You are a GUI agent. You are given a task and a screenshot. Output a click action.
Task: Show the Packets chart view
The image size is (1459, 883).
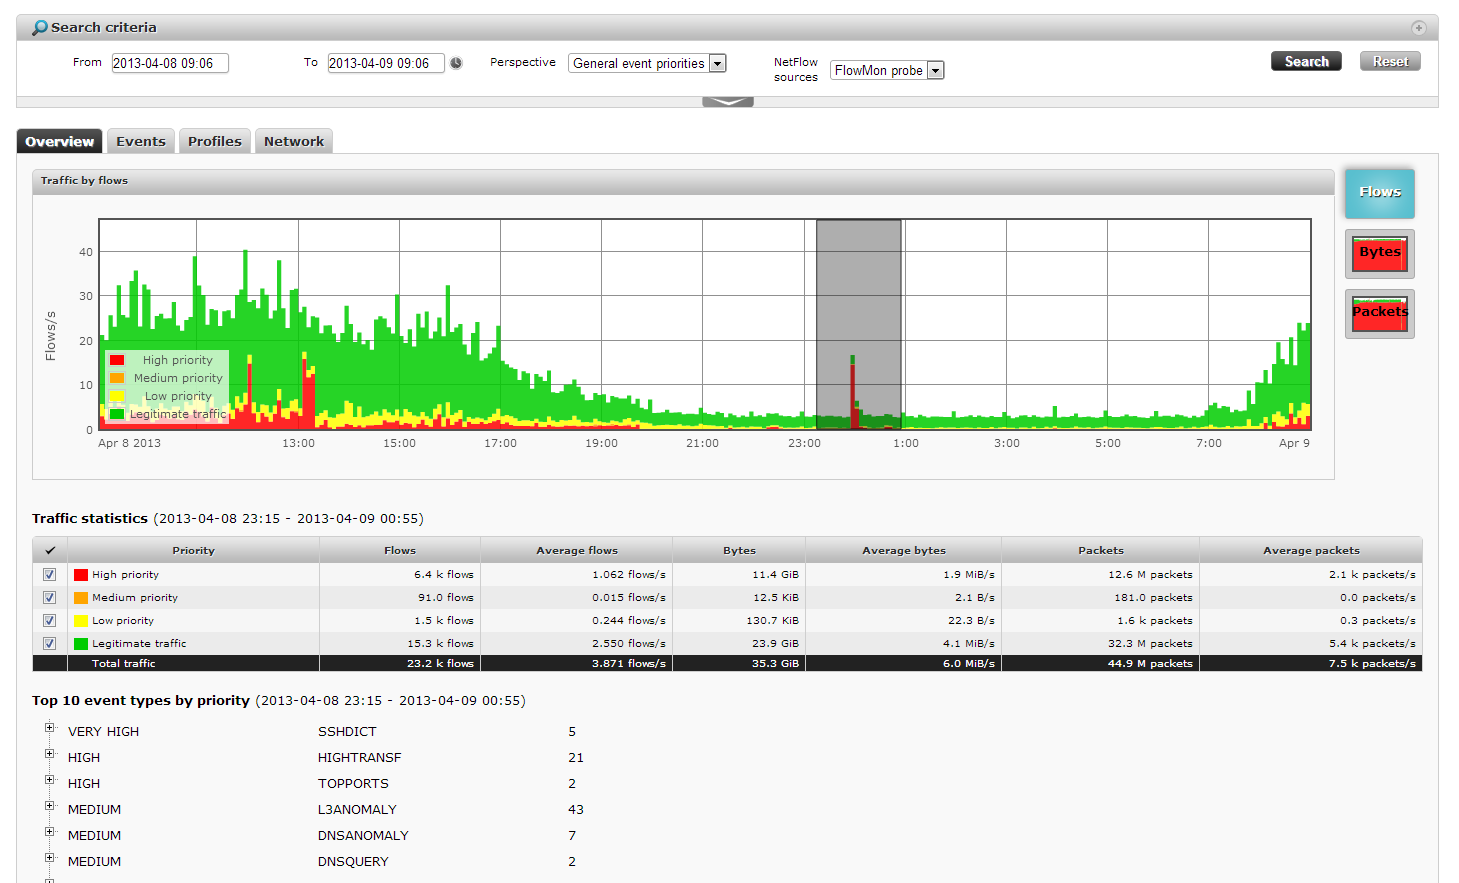click(1379, 314)
